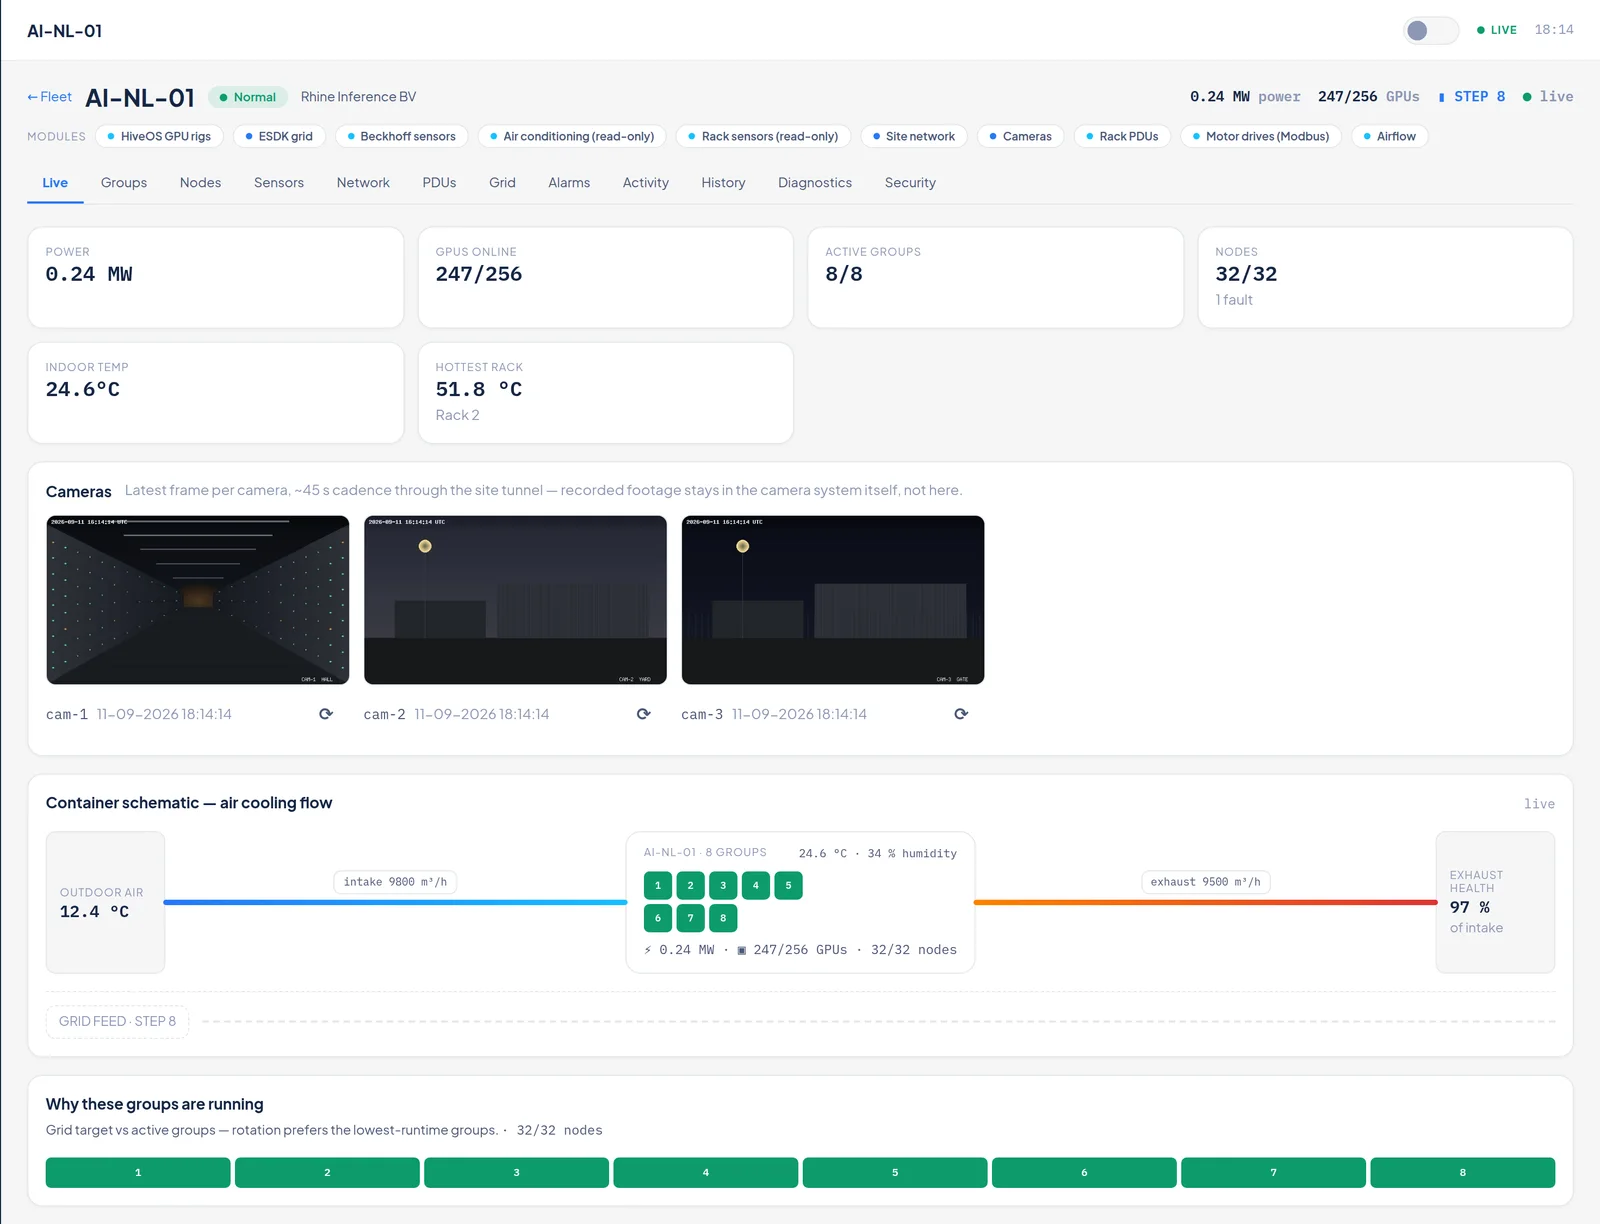This screenshot has height=1224, width=1600.
Task: Click schematic group square 4
Action: coord(756,886)
